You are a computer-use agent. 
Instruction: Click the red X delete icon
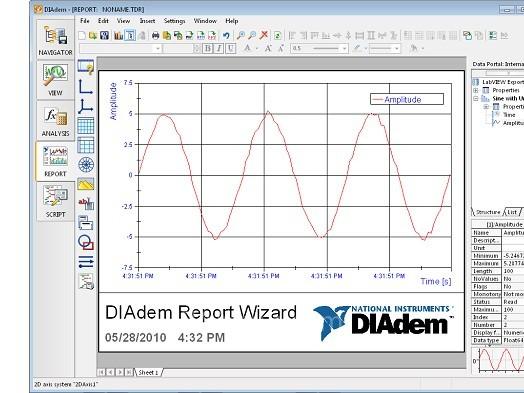tap(264, 35)
